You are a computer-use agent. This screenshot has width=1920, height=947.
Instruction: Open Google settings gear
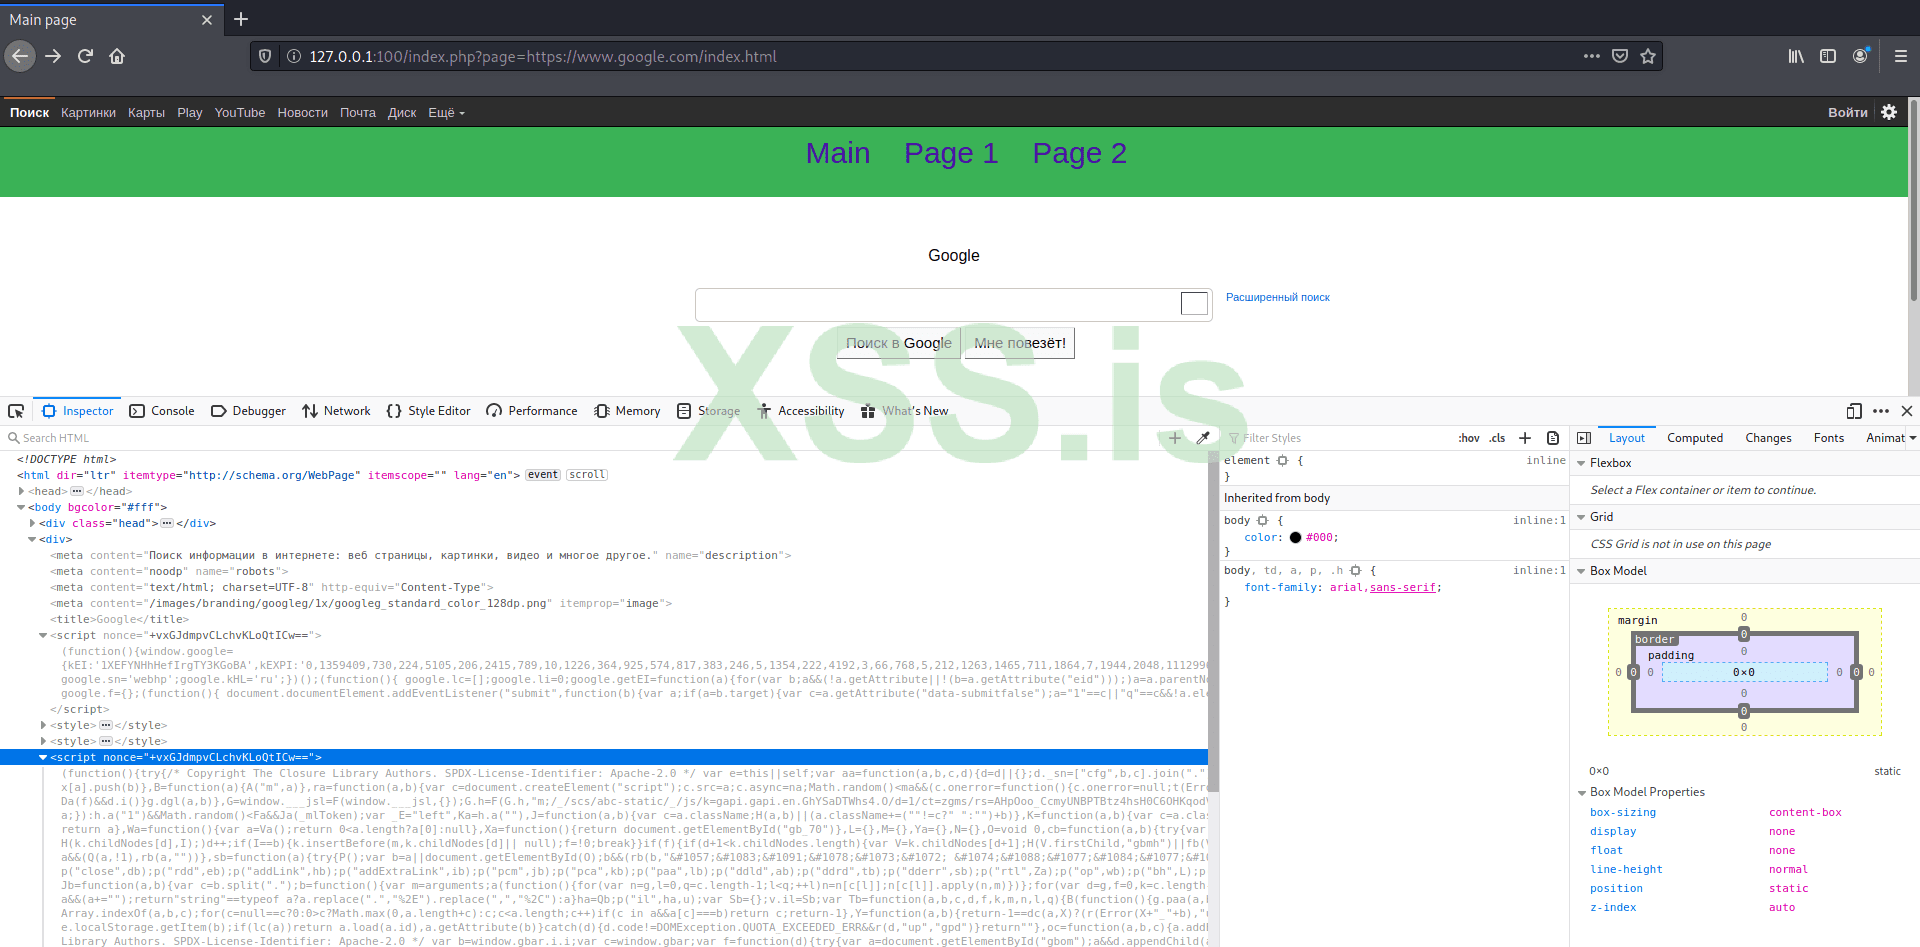1889,112
